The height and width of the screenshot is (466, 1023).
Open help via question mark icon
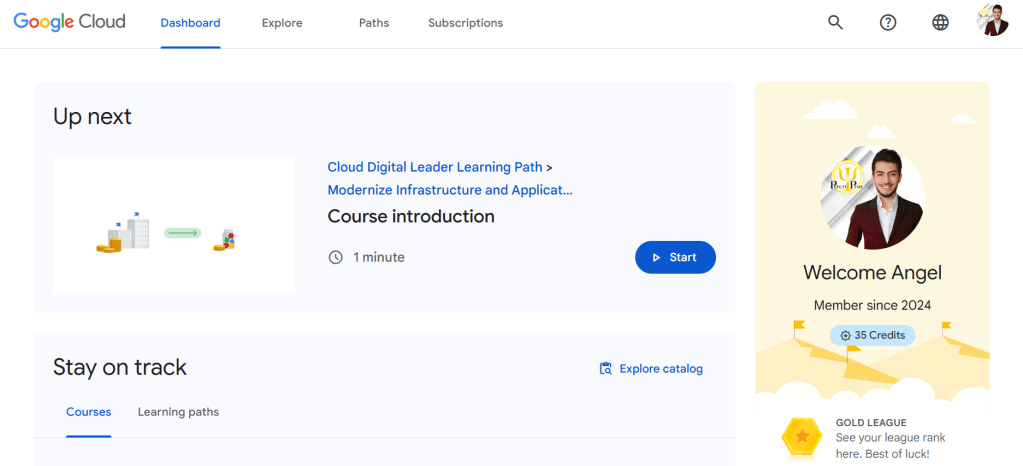point(888,23)
